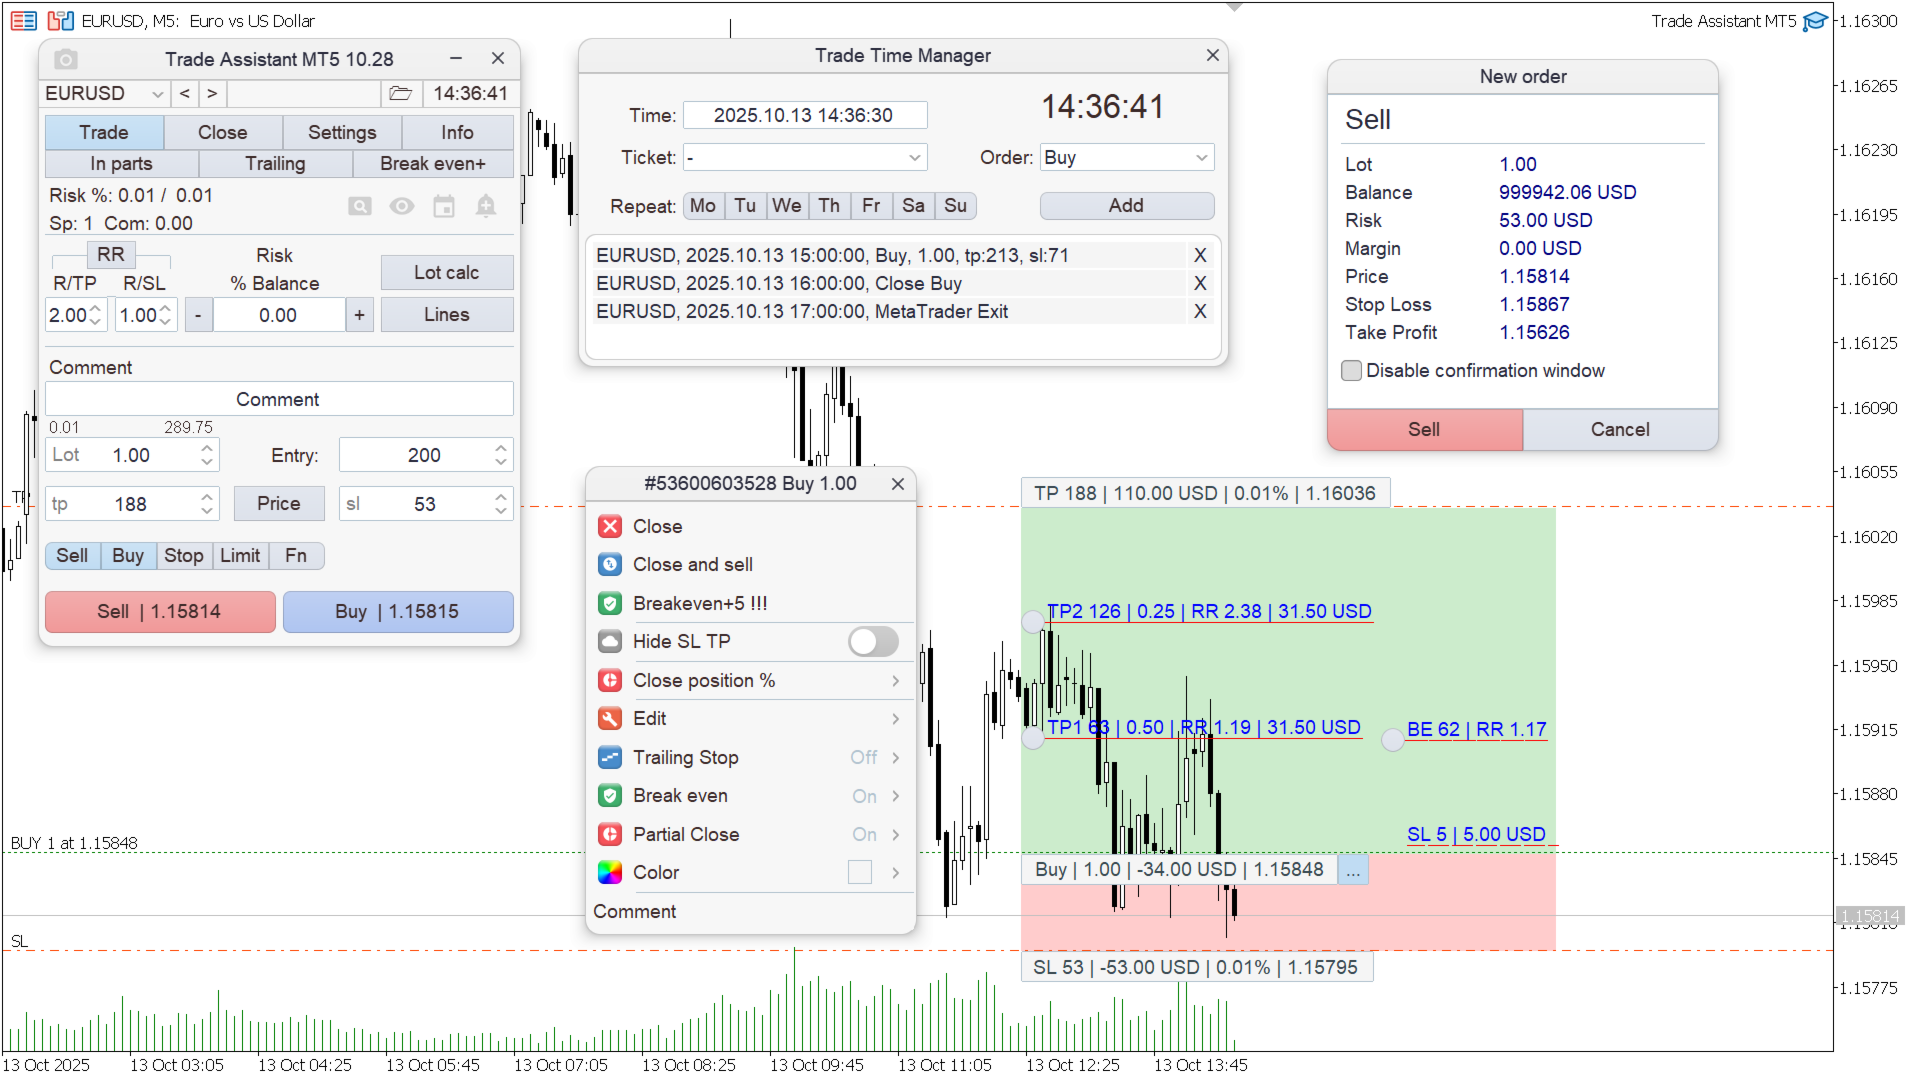Click the Breakeven+5 shield icon item

tap(610, 603)
